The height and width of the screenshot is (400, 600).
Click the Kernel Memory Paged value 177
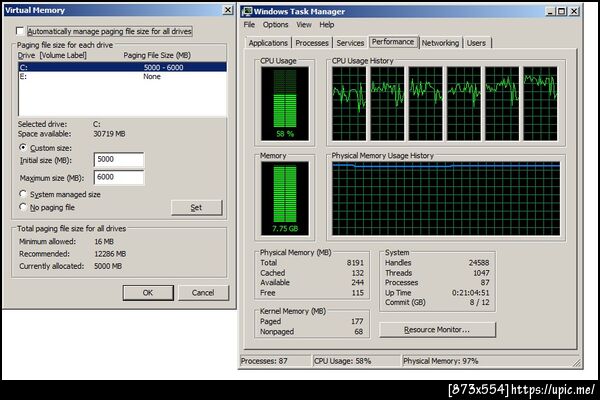(357, 322)
